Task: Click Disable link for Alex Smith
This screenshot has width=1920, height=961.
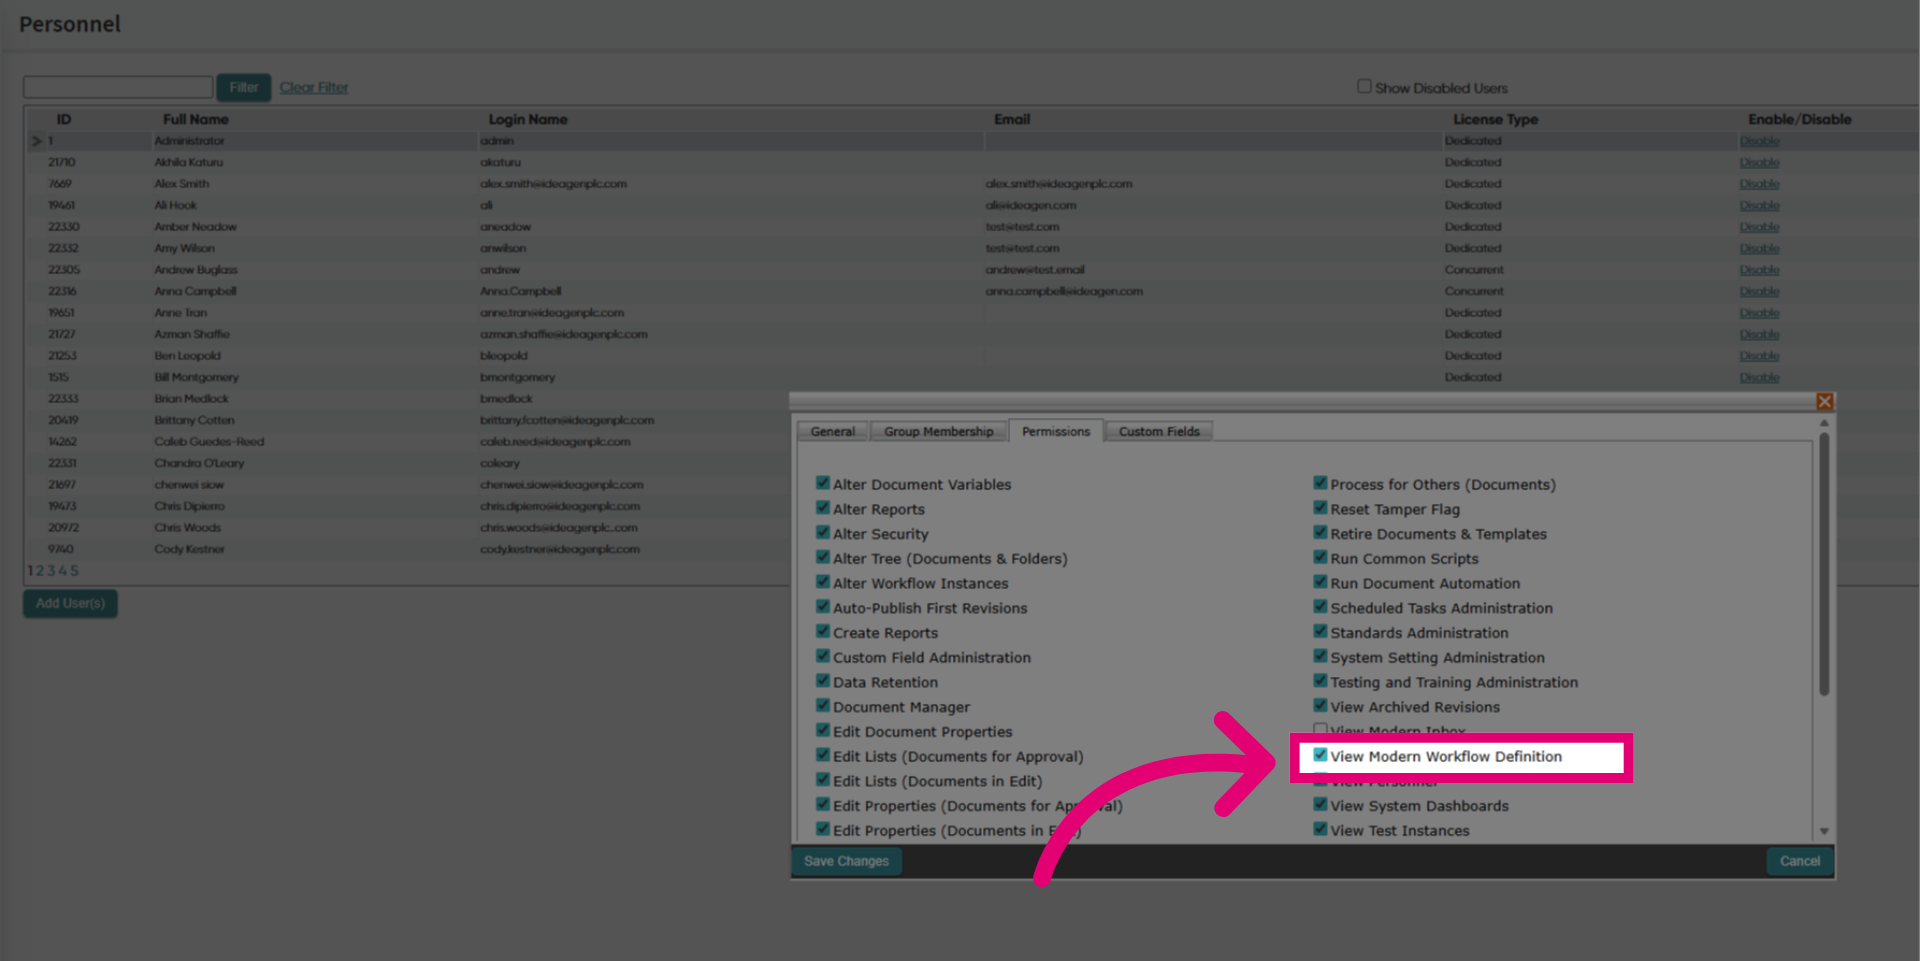Action: (x=1759, y=184)
